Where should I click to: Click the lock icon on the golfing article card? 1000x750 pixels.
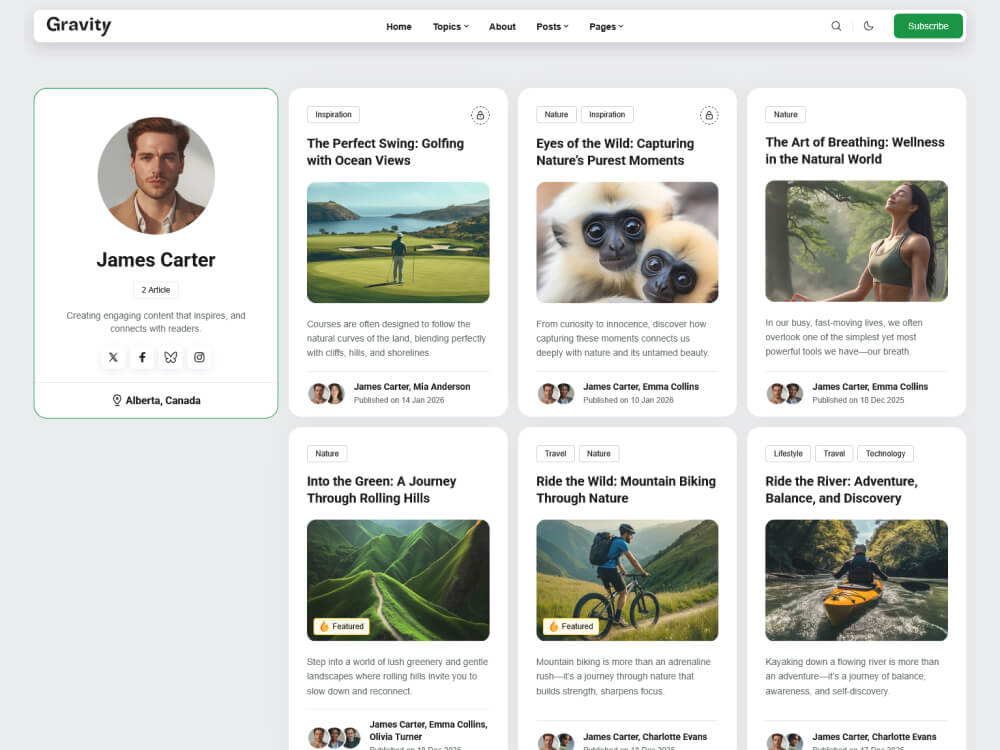point(481,115)
